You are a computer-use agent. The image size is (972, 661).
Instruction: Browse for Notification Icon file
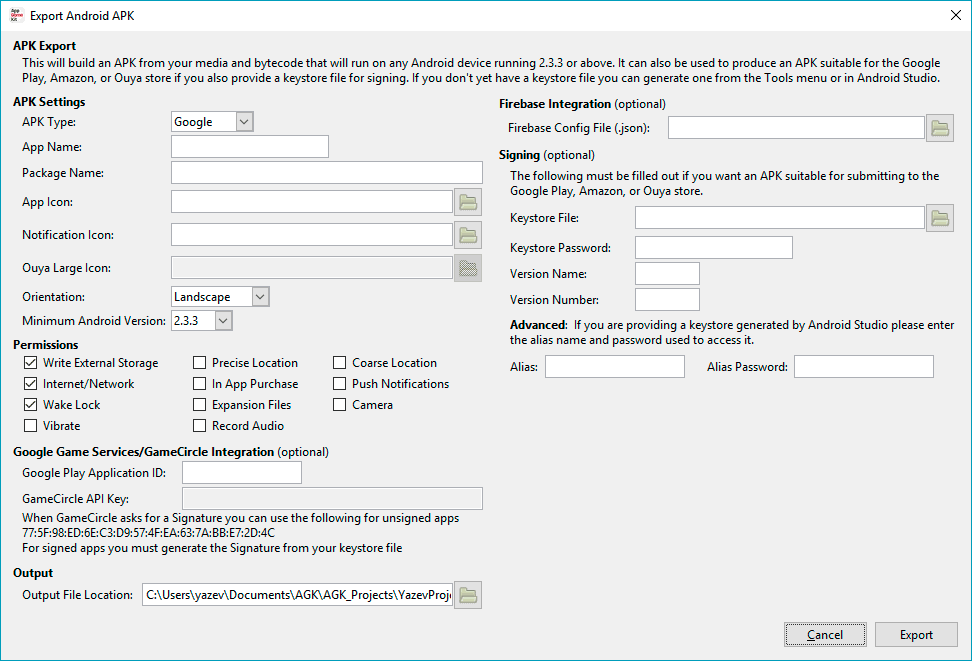[x=468, y=236]
